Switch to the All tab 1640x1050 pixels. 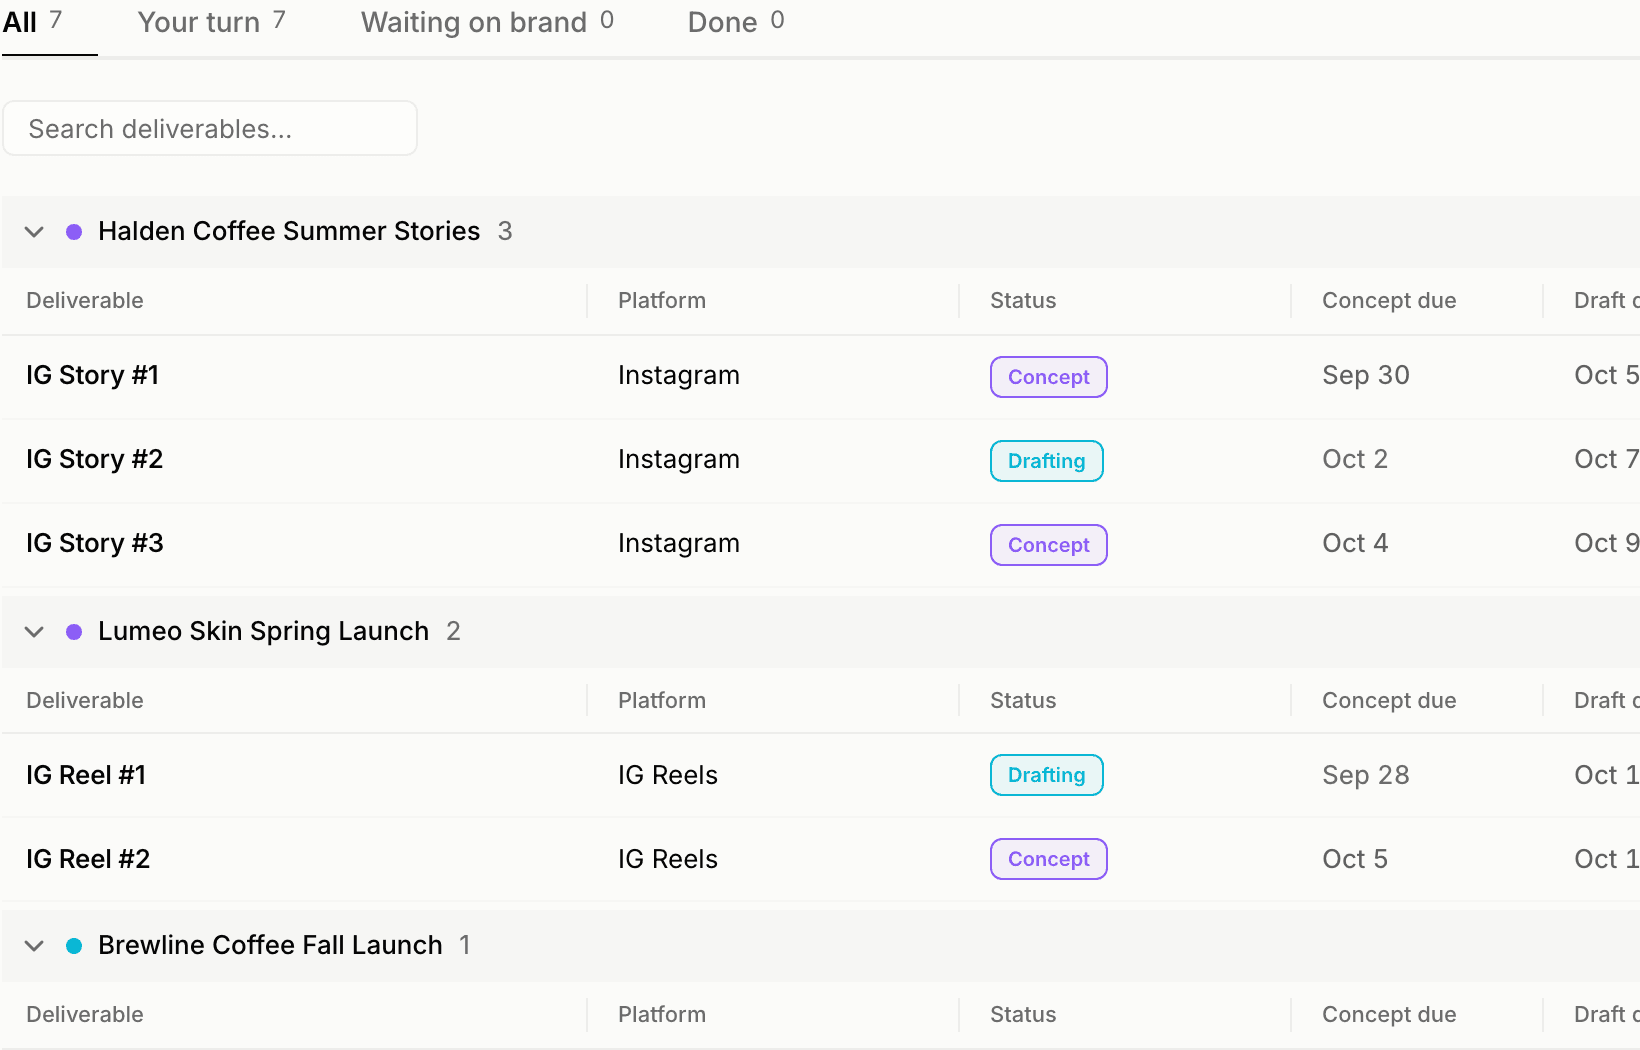click(x=32, y=22)
